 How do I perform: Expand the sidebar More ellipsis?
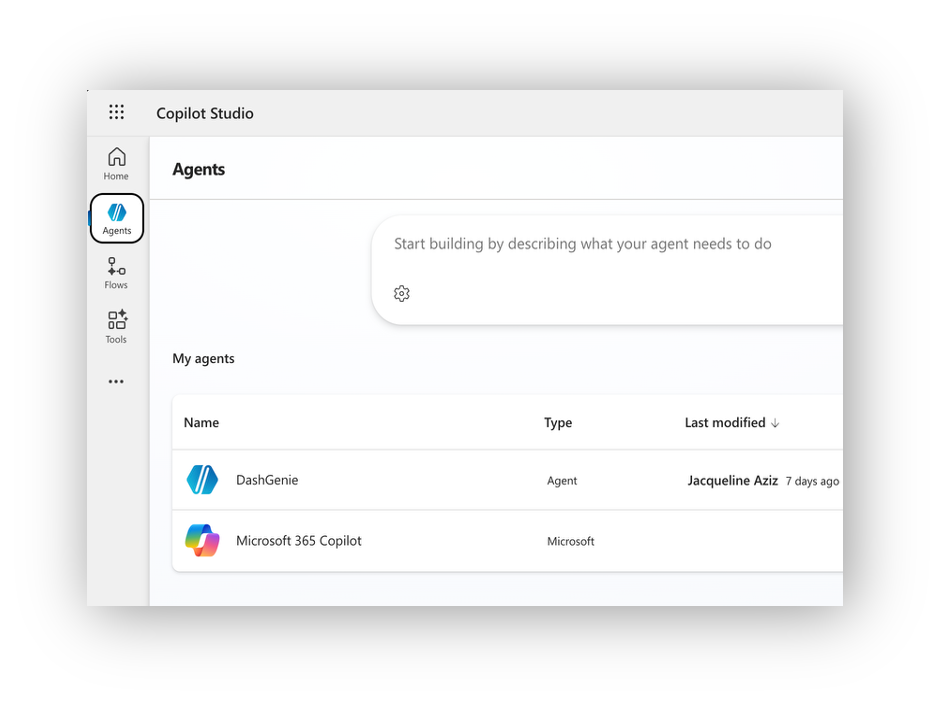[116, 381]
